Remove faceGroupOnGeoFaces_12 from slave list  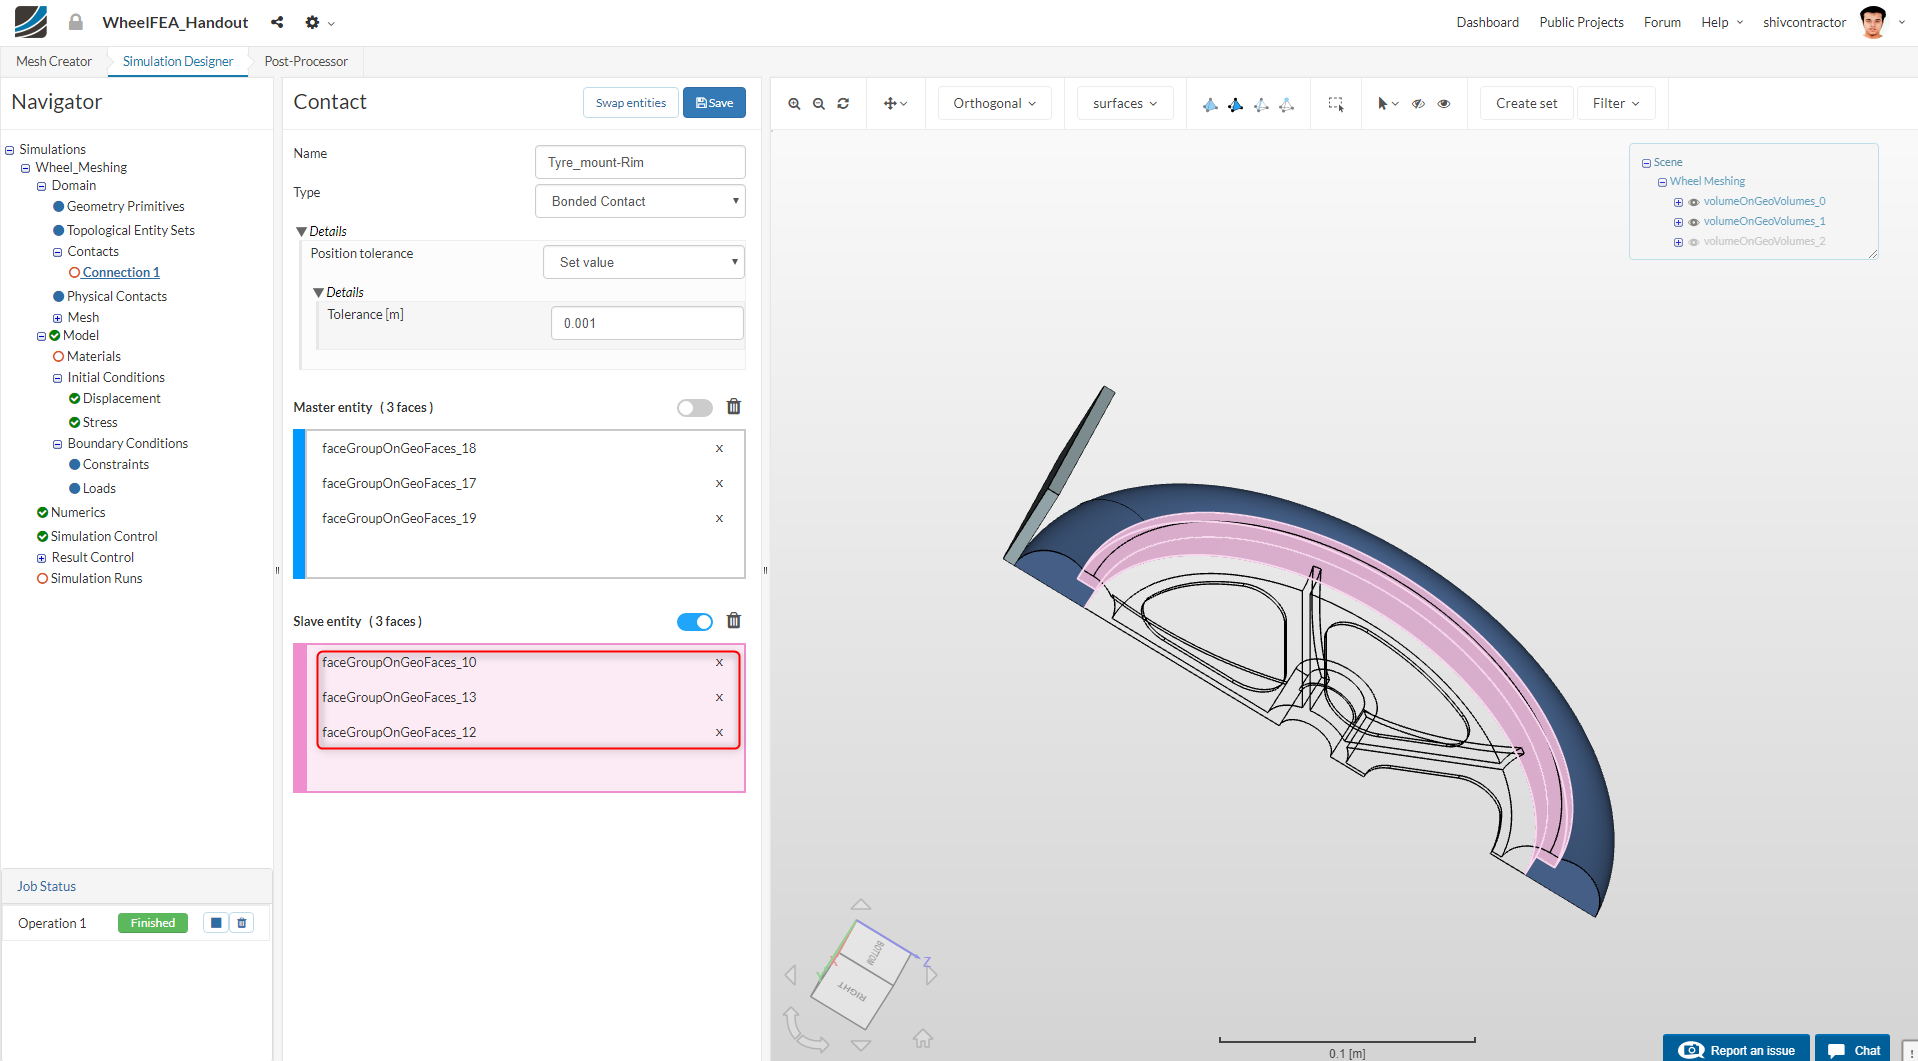tap(719, 733)
